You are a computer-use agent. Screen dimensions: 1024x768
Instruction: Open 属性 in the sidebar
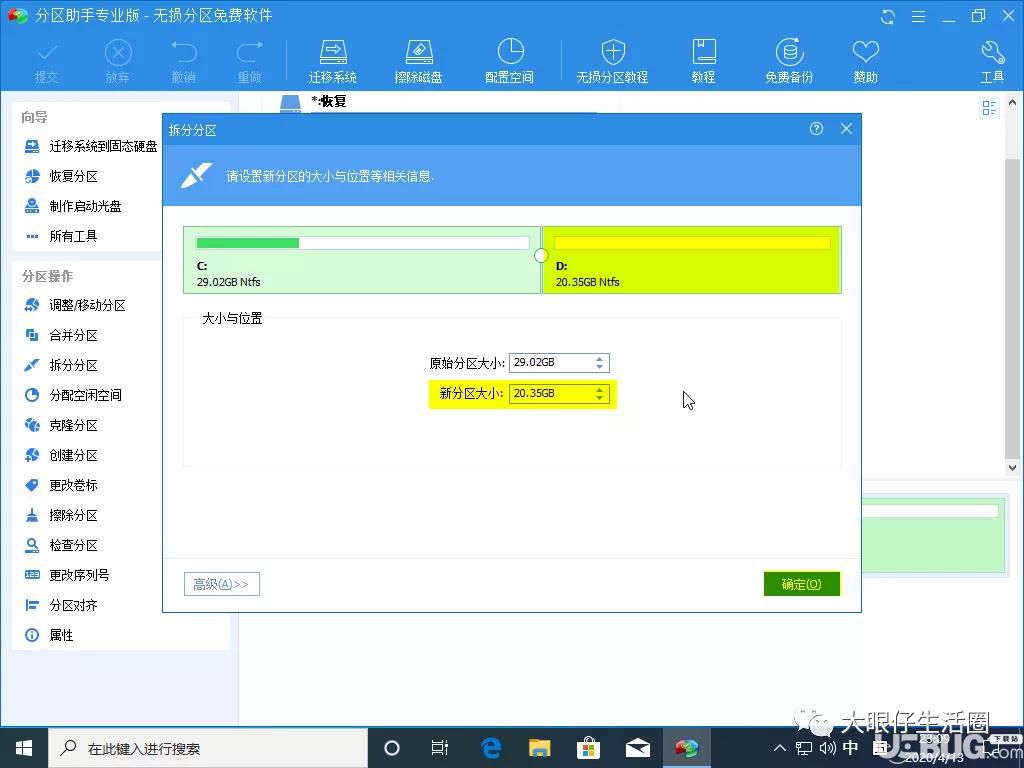coord(49,635)
